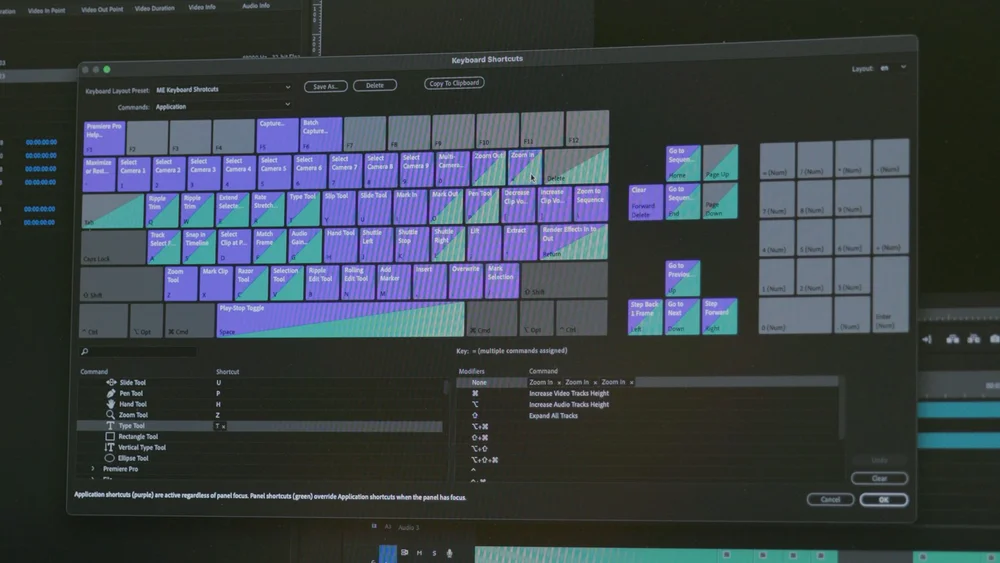Viewport: 1000px width, 563px height.
Task: Select the Ripple Edit Tool B key
Action: 322,282
